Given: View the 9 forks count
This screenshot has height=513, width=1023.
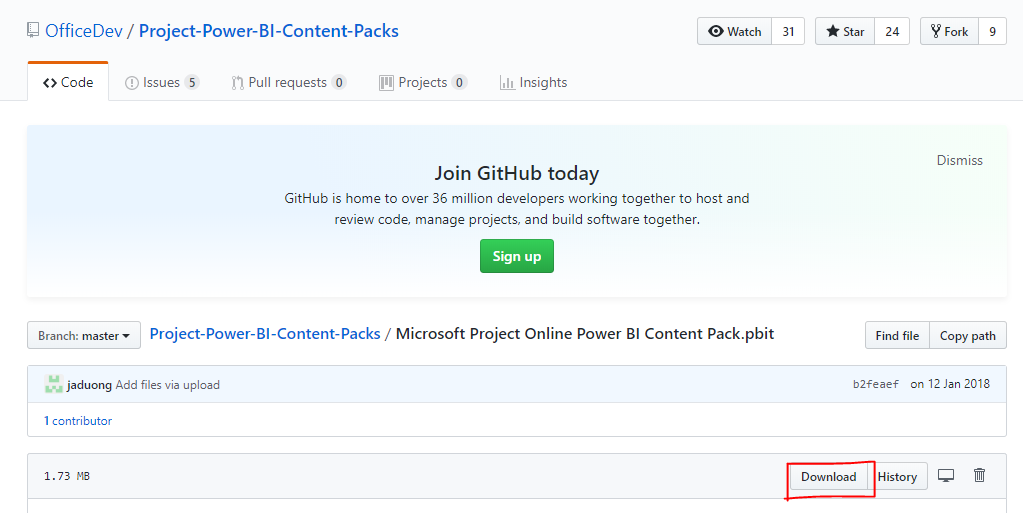Looking at the screenshot, I should click(992, 31).
